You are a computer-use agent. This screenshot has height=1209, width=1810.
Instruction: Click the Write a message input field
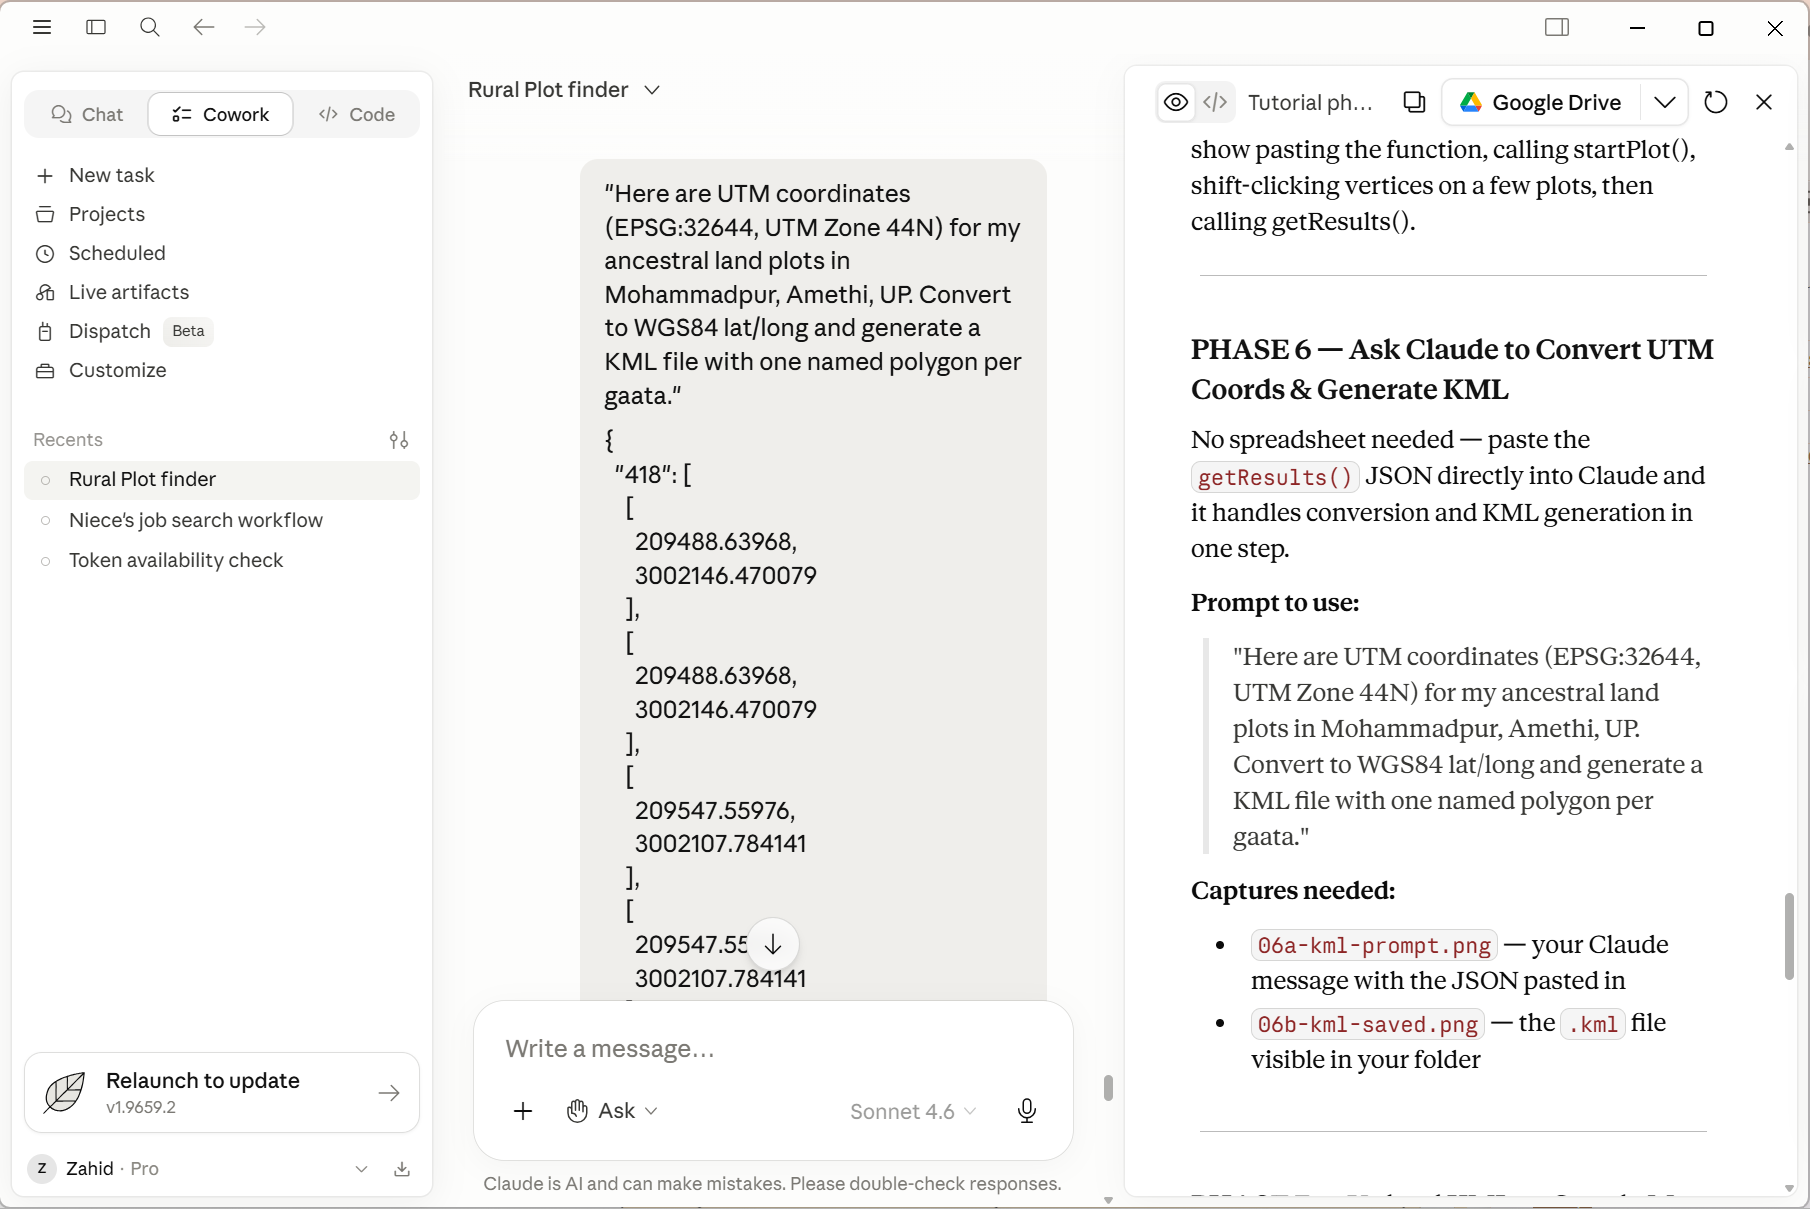pos(773,1049)
